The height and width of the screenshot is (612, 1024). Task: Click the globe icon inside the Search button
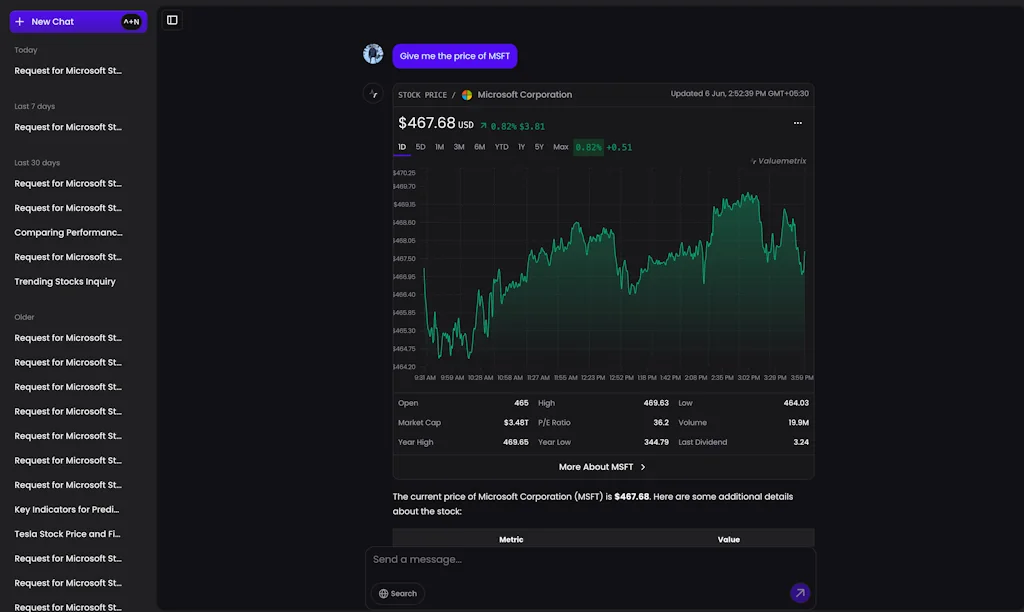pyautogui.click(x=383, y=593)
